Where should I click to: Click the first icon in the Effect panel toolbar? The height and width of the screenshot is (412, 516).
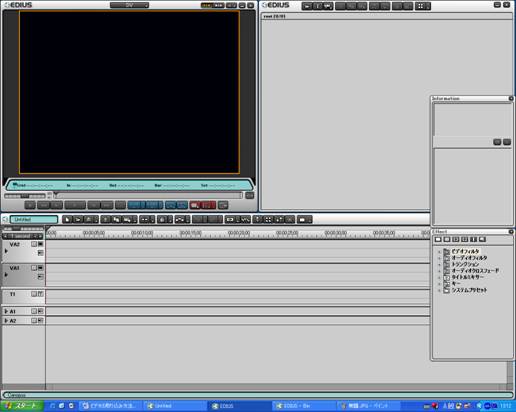click(438, 239)
